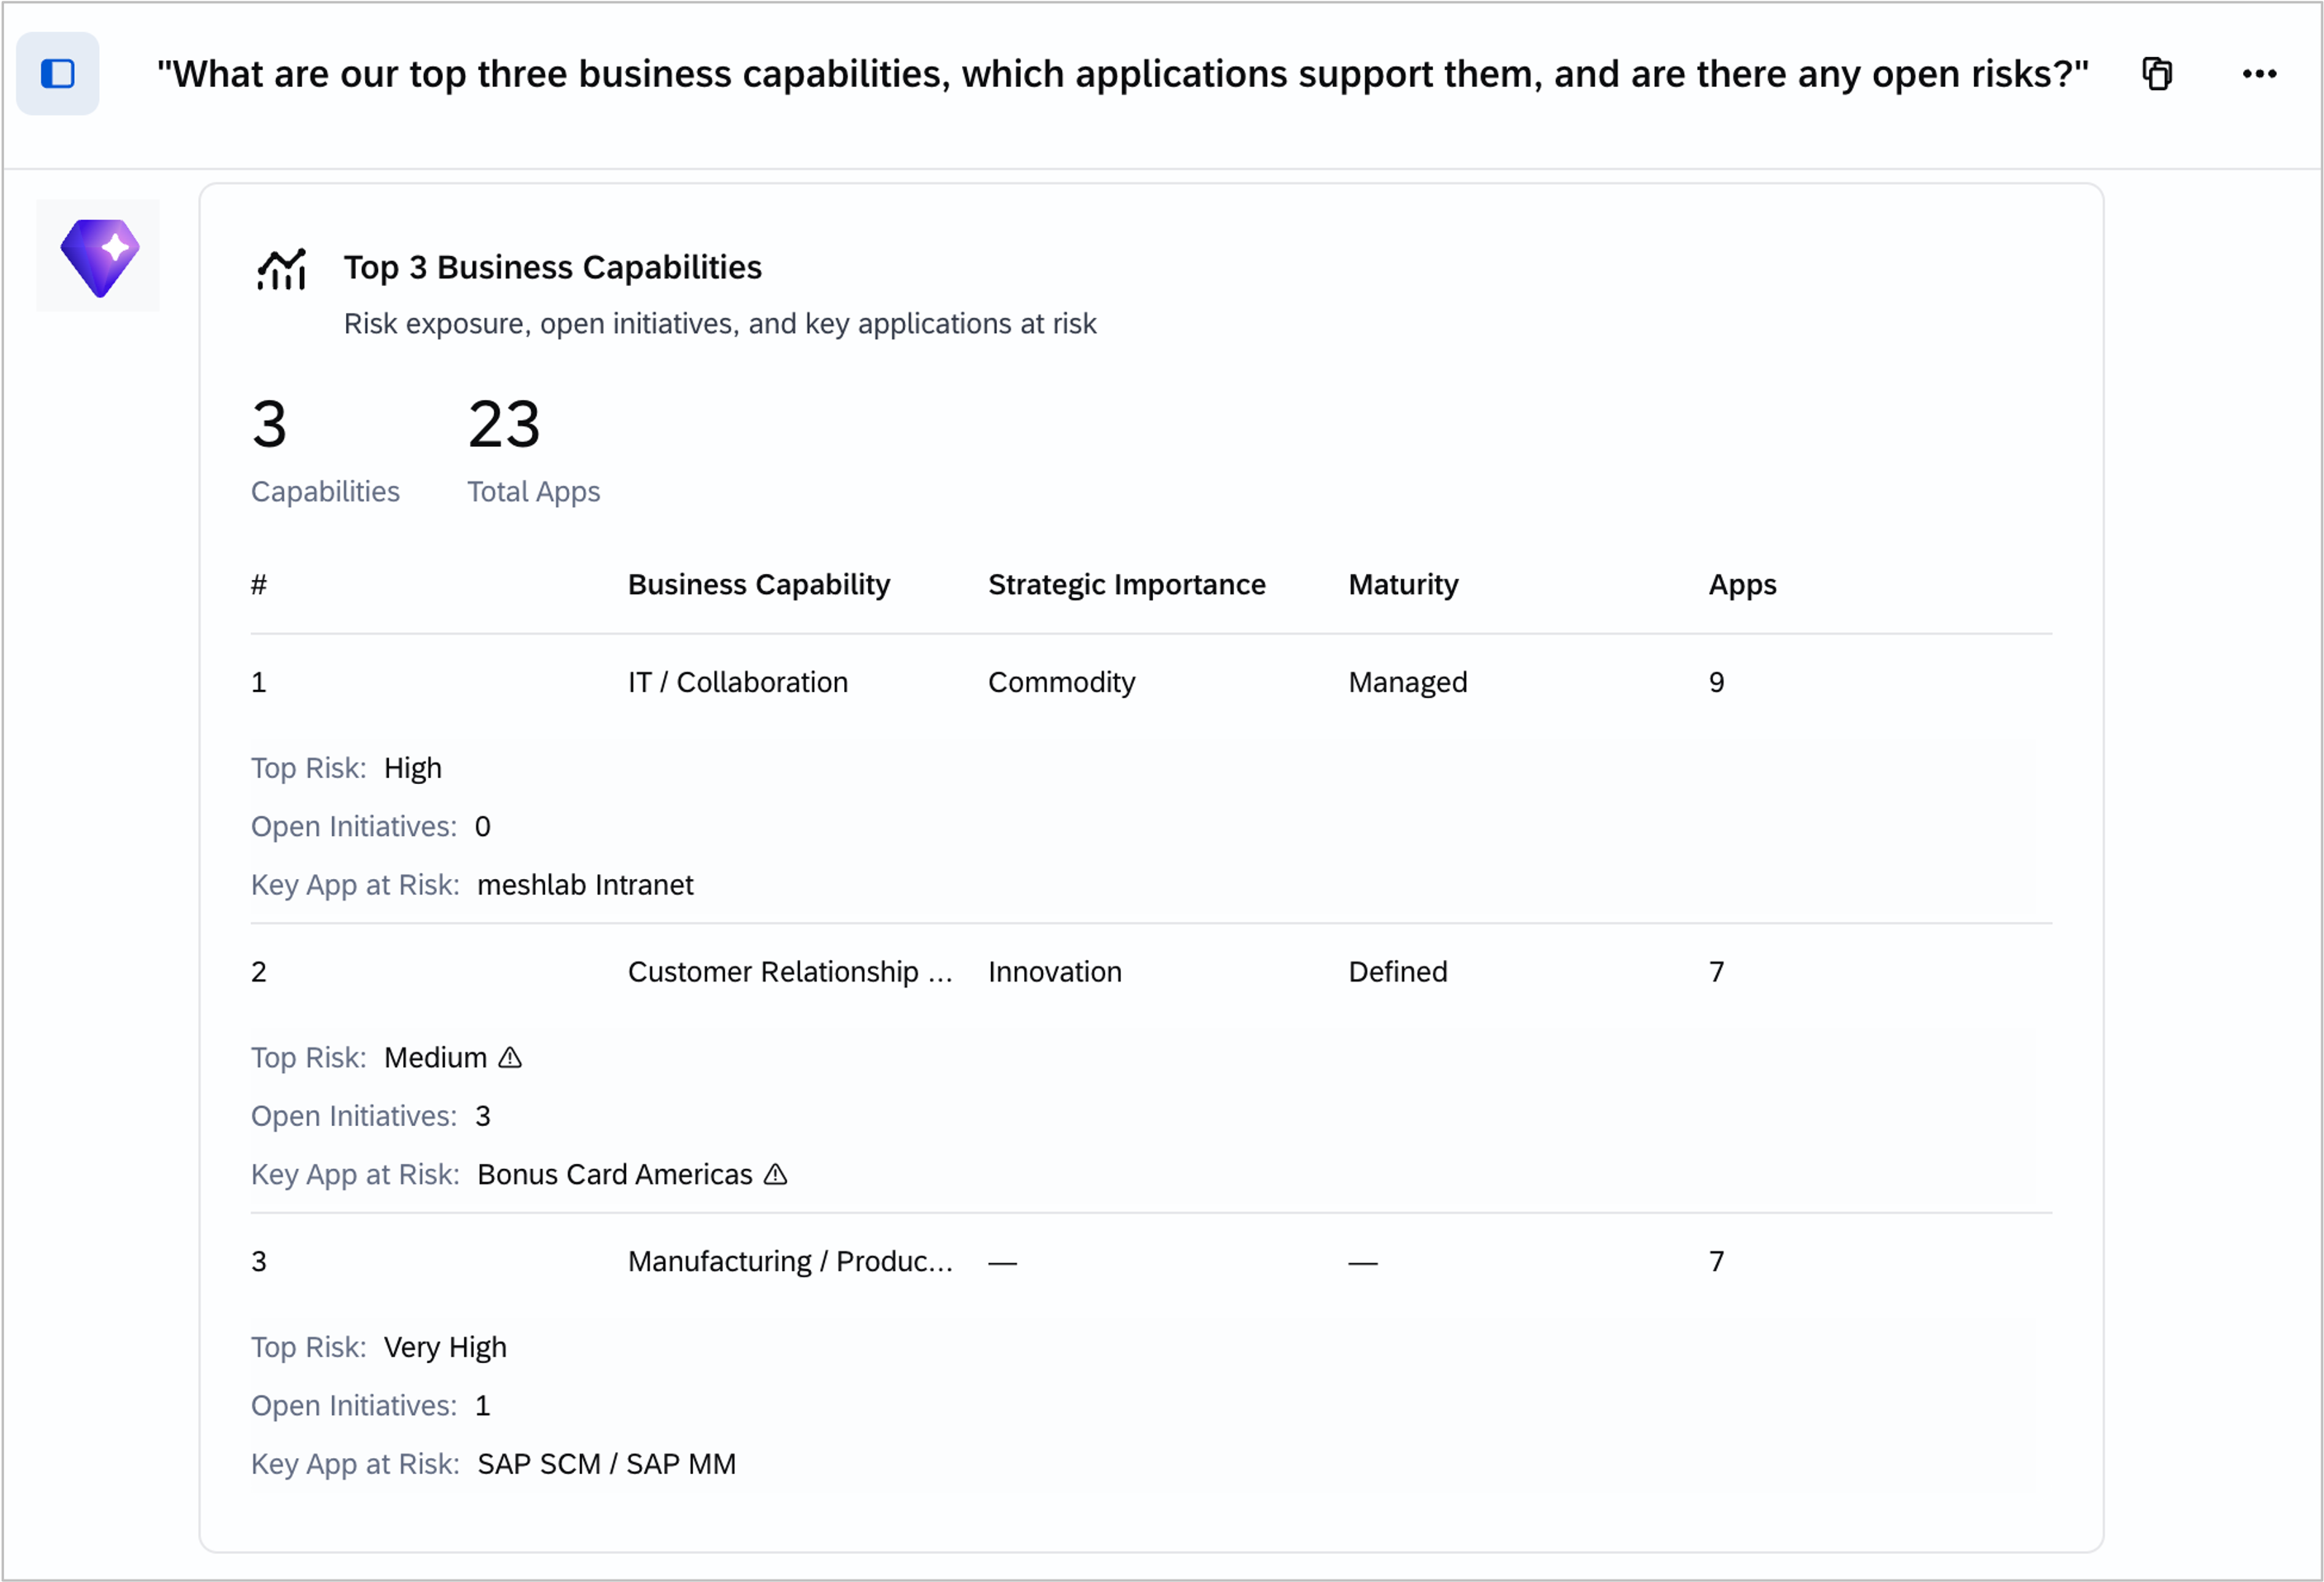Click row number 3 in the table

point(259,1261)
